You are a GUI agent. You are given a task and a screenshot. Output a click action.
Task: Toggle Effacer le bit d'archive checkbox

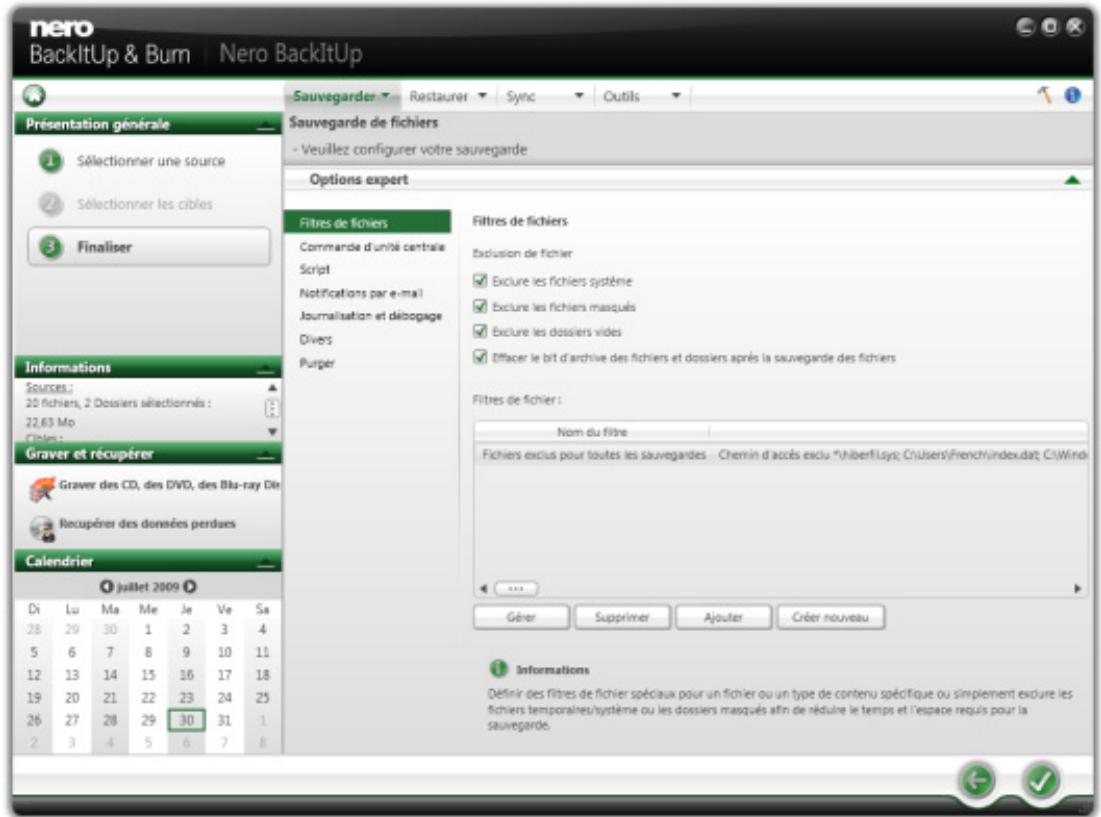[480, 357]
